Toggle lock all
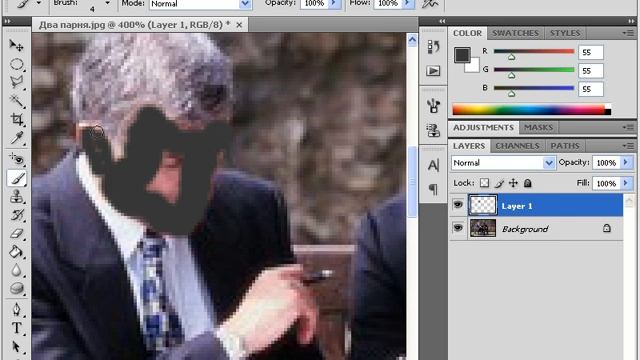The width and height of the screenshot is (640, 360). (x=528, y=183)
